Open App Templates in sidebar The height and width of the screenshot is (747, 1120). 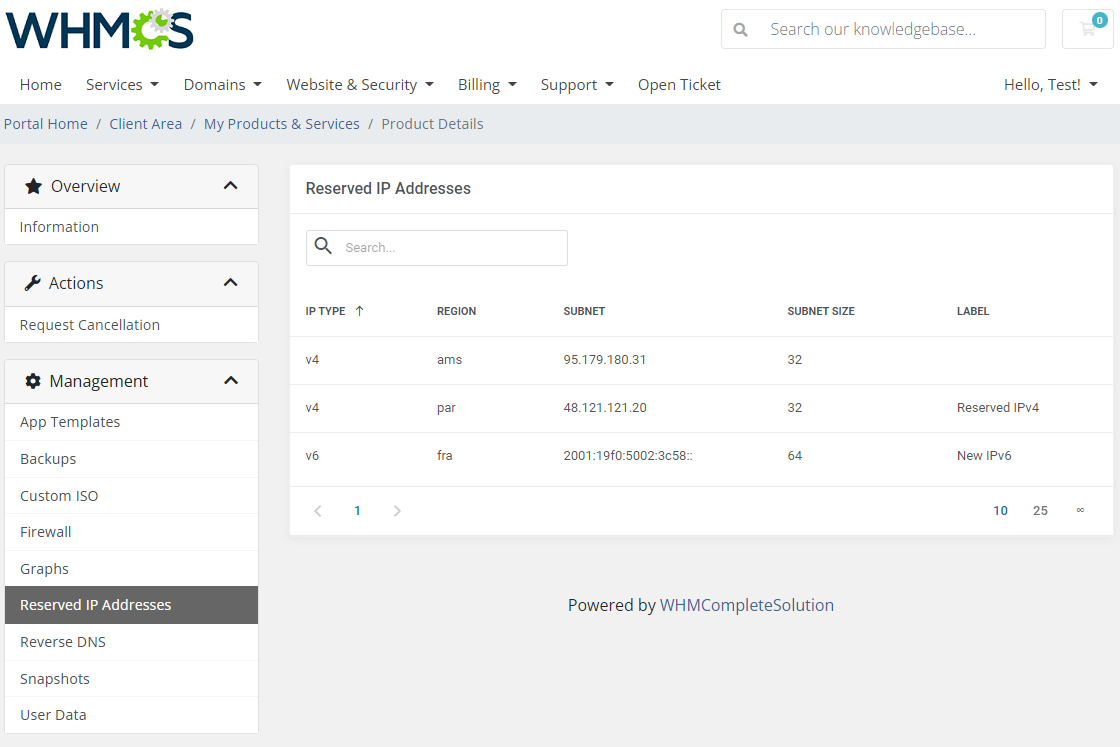[131, 422]
